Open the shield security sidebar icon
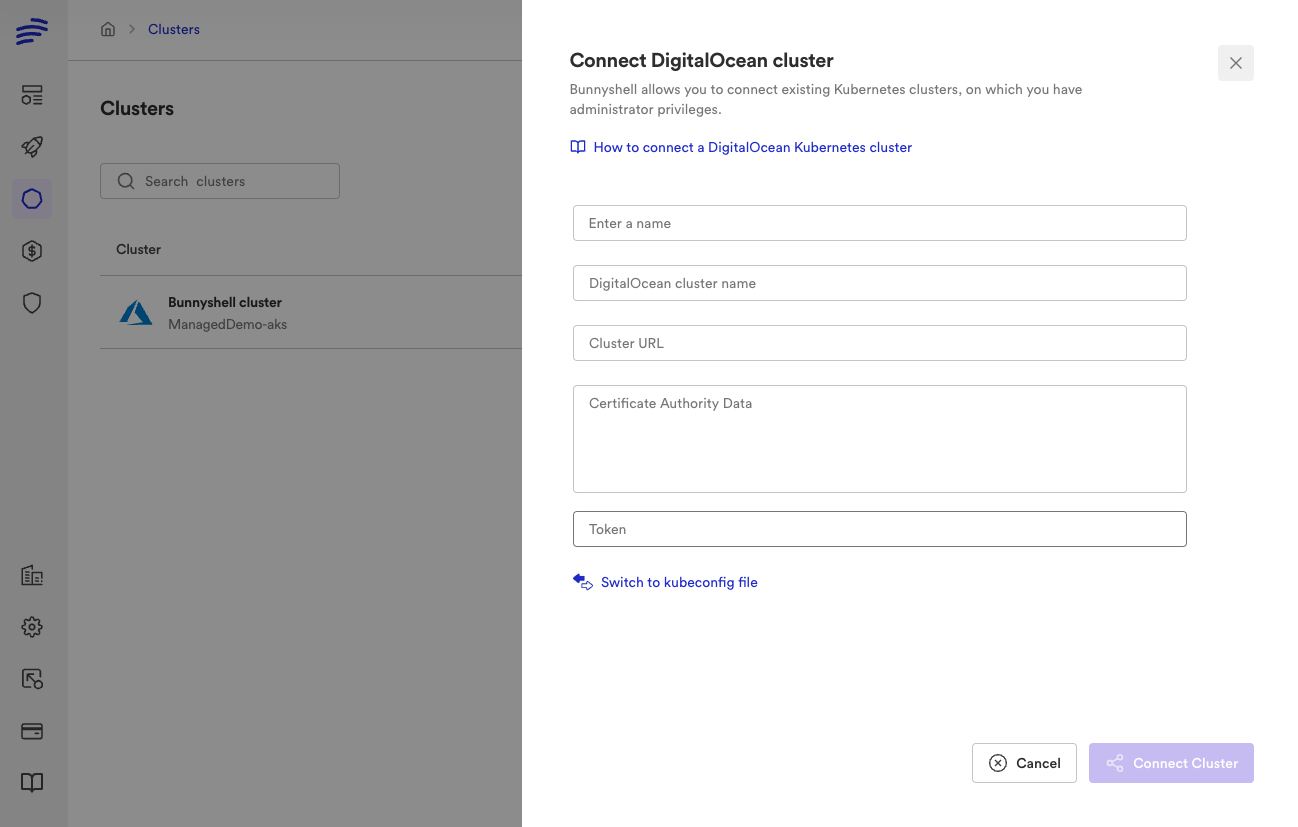This screenshot has height=827, width=1298. coord(32,303)
